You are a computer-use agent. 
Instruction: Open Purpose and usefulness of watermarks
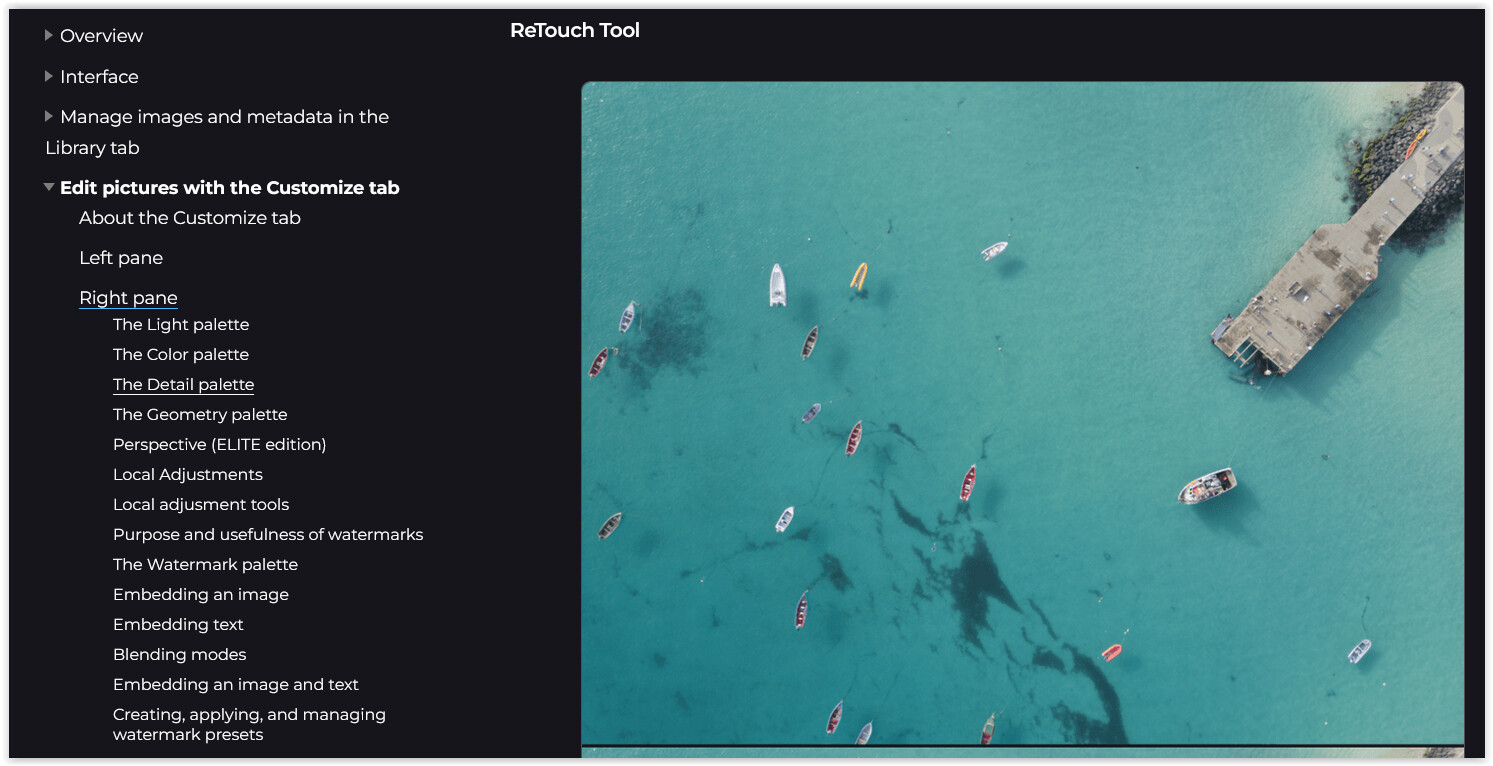268,535
